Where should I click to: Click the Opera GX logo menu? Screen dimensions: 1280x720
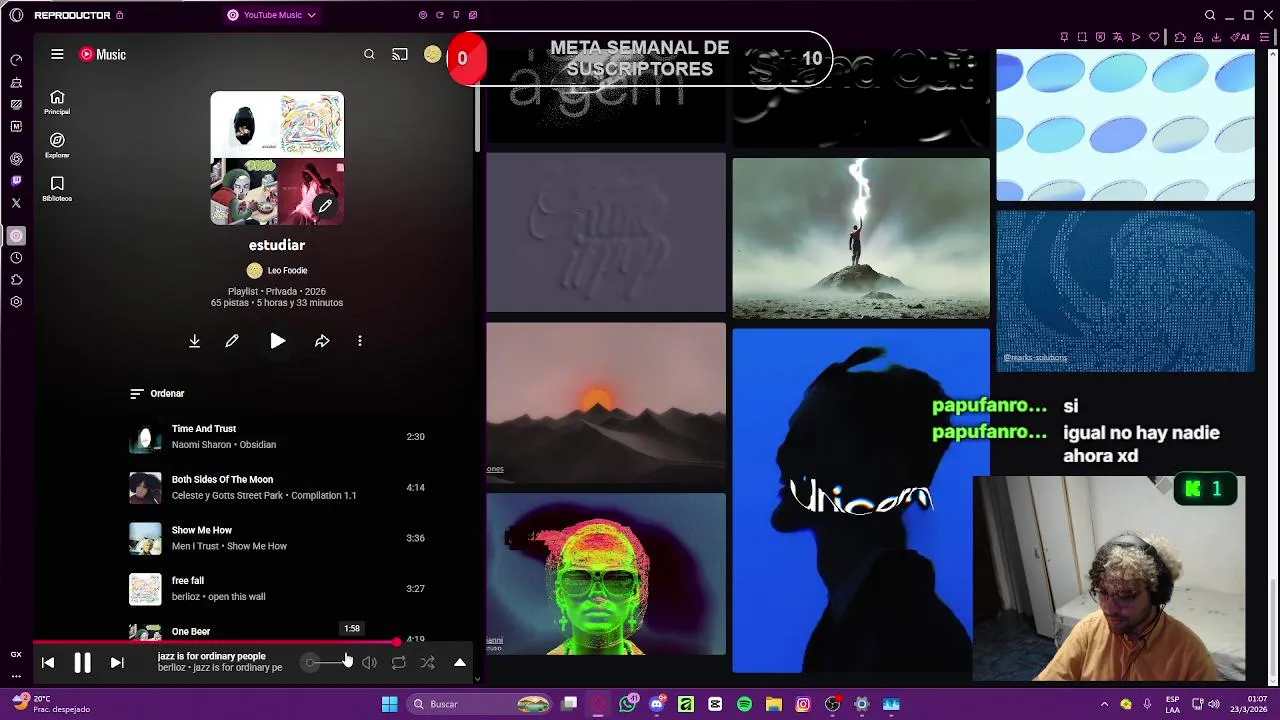coord(16,15)
